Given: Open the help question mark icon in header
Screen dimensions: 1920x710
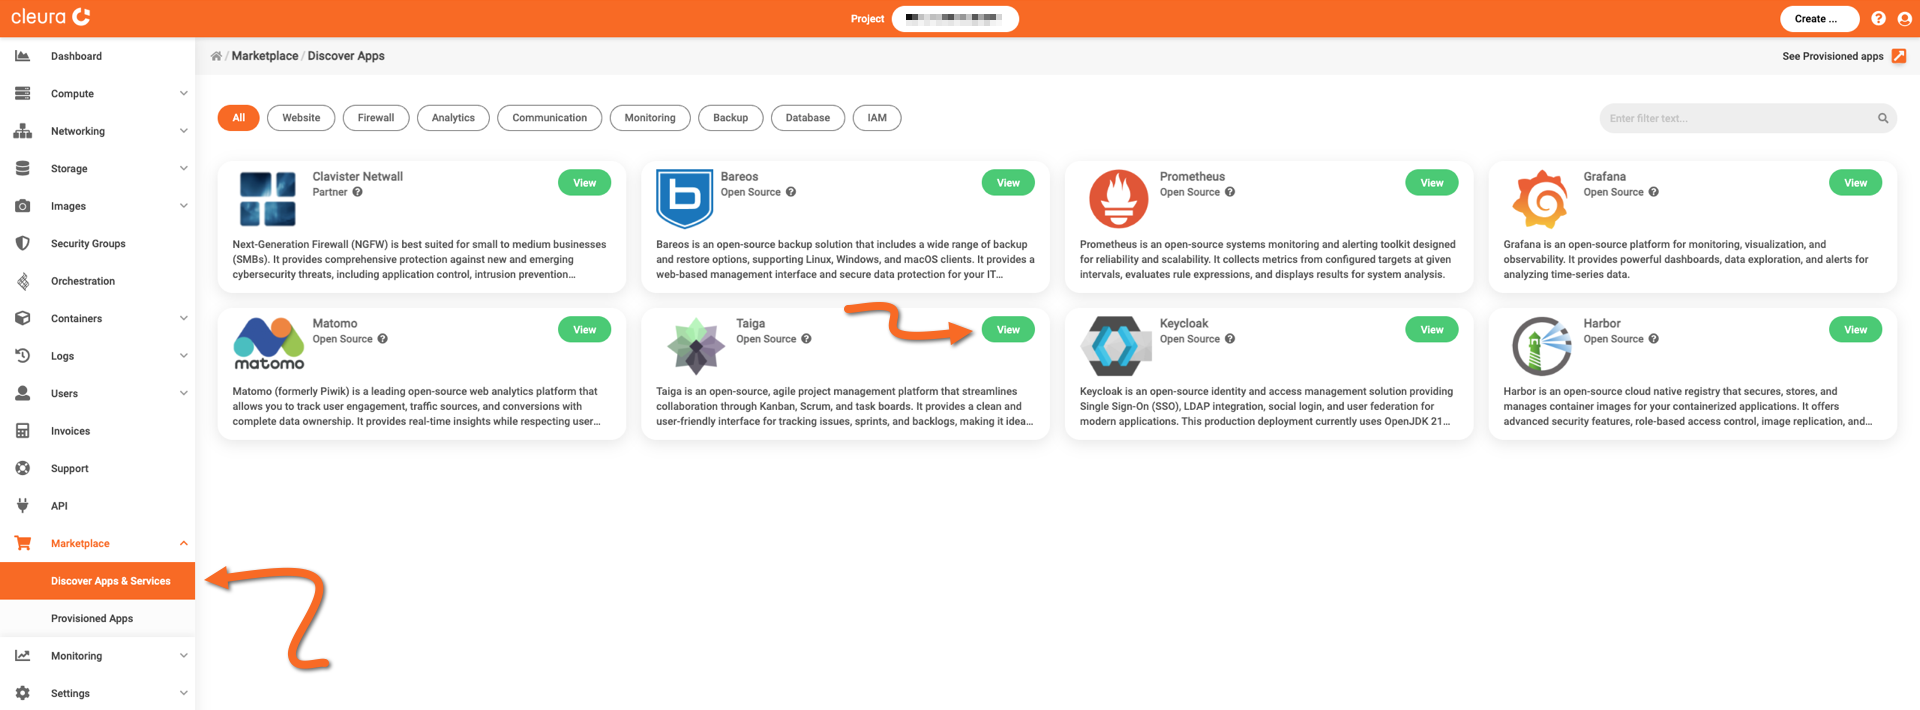Looking at the screenshot, I should tap(1878, 19).
